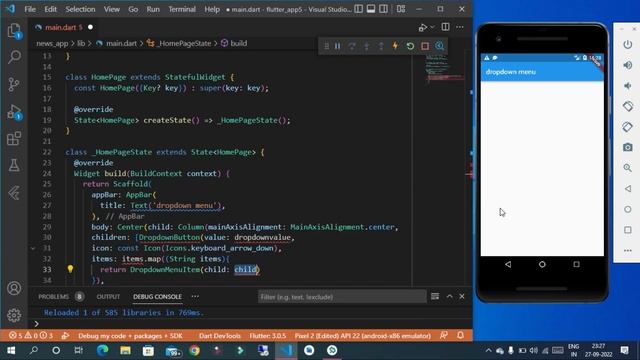Open the Run and Debug view
Viewport: 640px width, 360px height.
[x=14, y=111]
